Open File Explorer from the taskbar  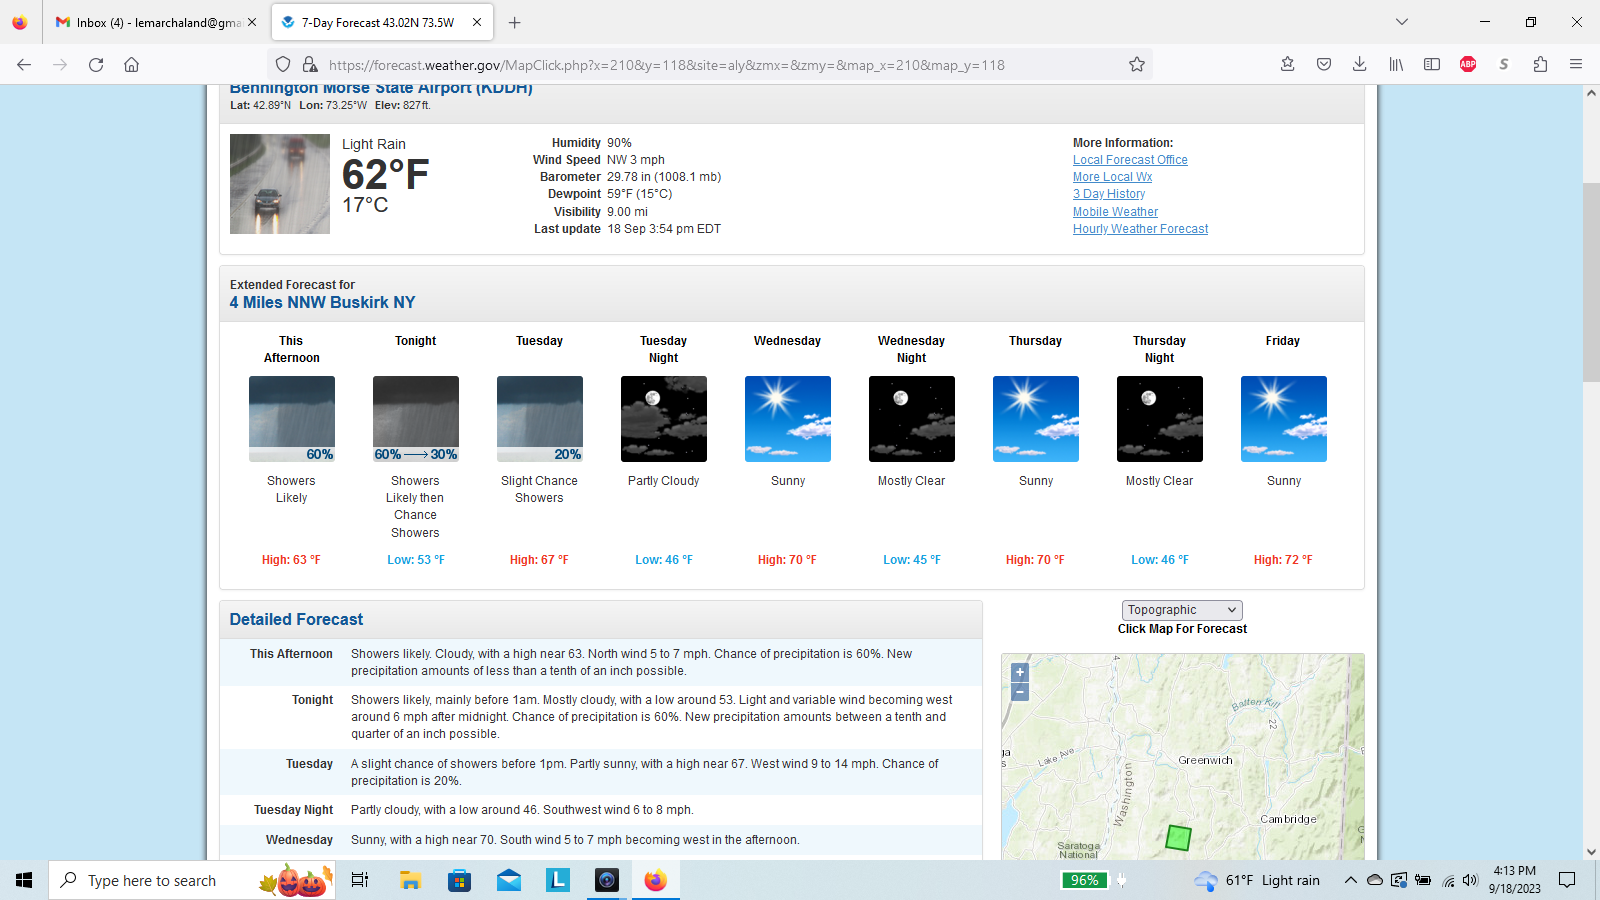coord(410,881)
